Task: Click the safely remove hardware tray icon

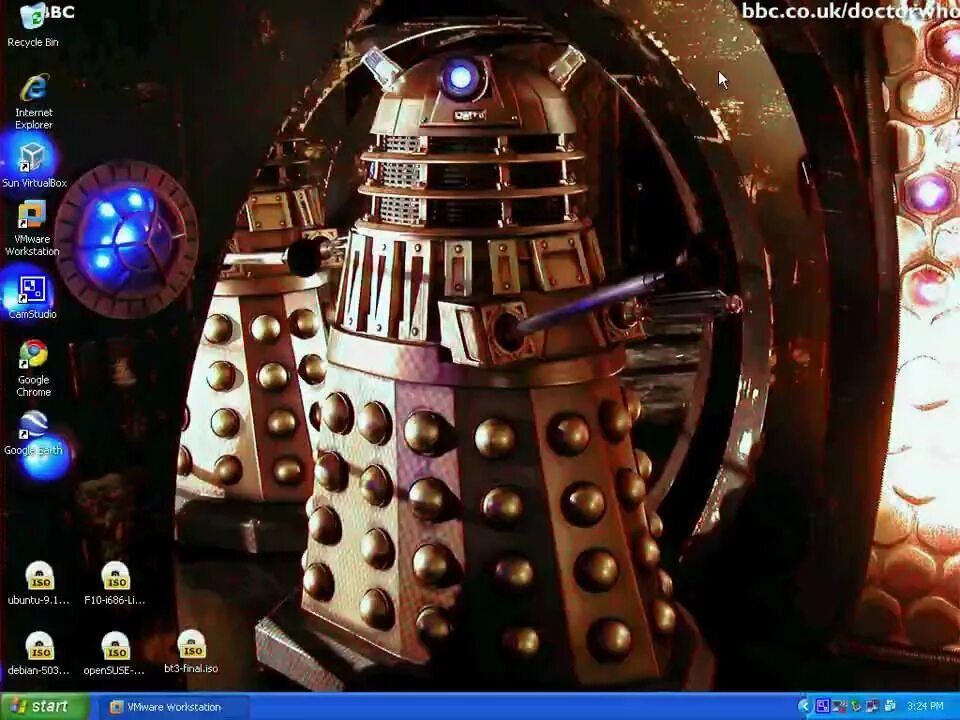Action: [x=856, y=707]
